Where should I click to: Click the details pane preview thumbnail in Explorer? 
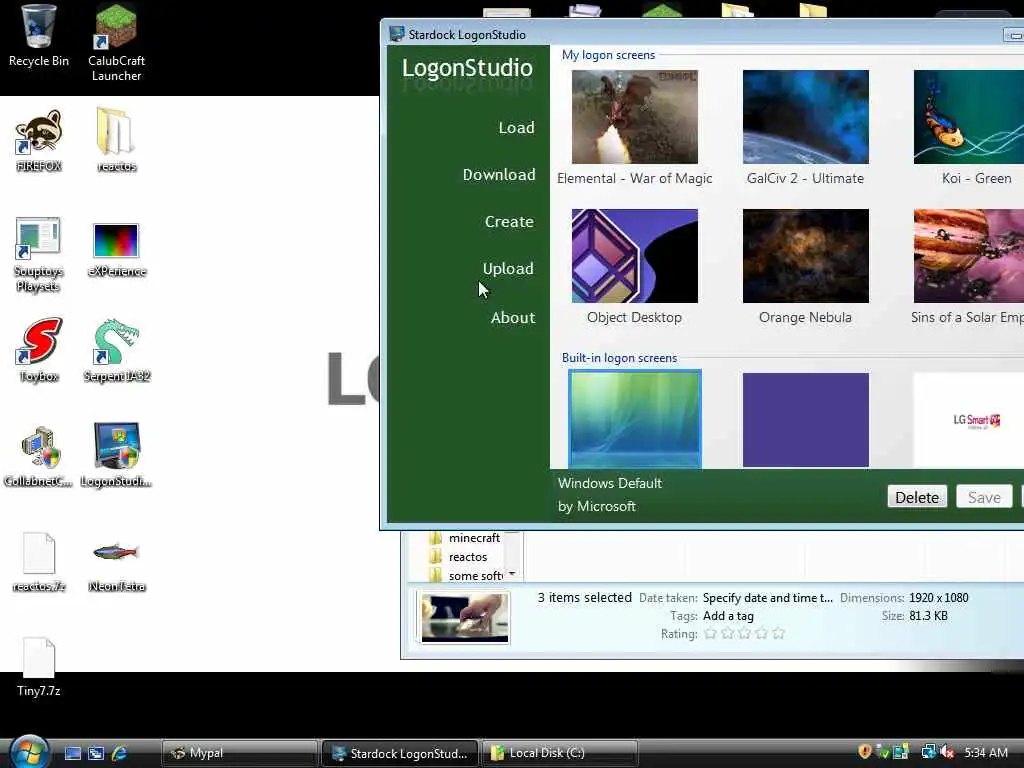(464, 618)
